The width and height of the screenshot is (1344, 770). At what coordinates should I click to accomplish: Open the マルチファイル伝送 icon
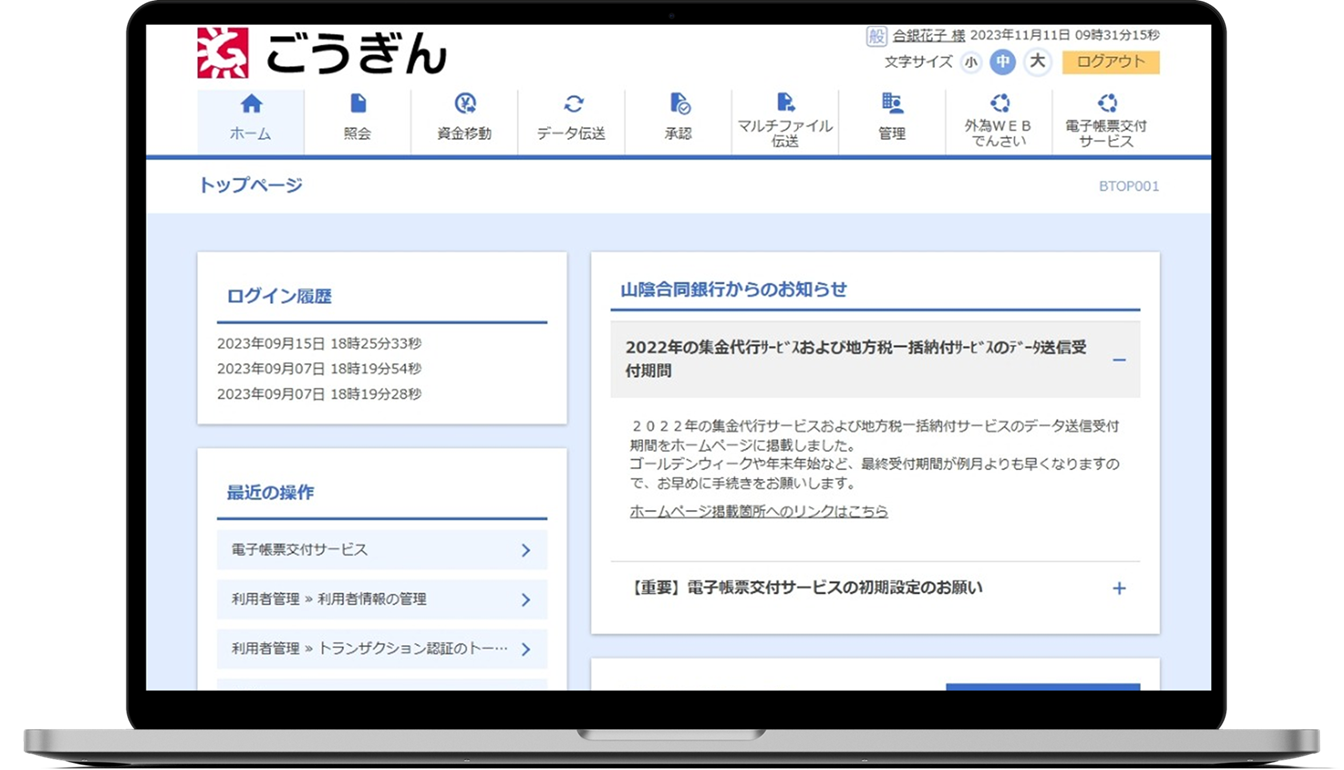point(785,103)
